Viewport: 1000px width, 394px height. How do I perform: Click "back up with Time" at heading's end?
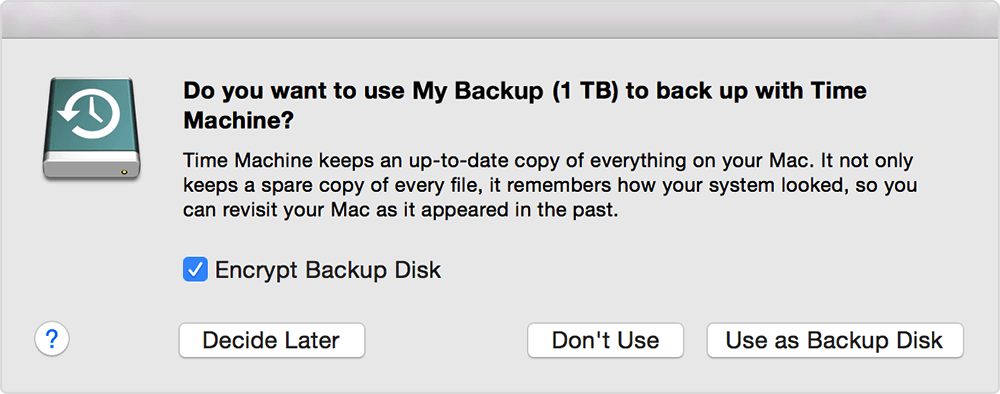pos(746,91)
